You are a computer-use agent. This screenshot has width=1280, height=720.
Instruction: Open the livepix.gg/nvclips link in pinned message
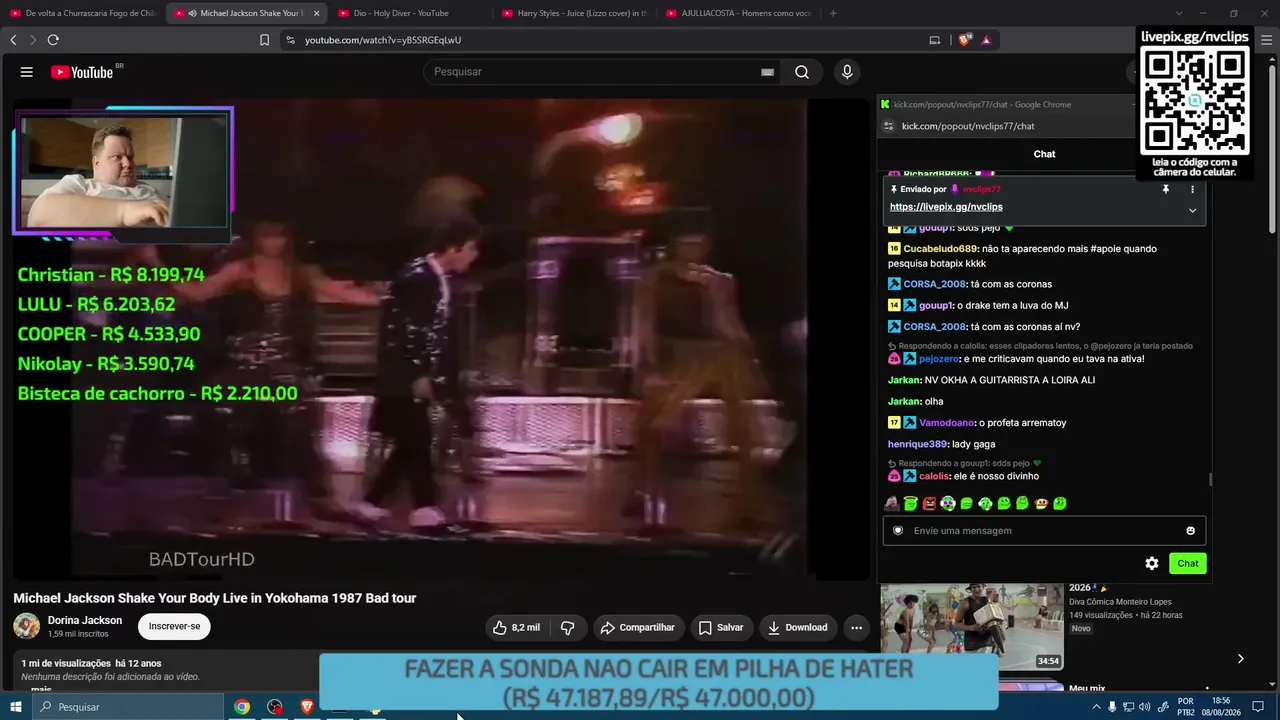click(946, 207)
